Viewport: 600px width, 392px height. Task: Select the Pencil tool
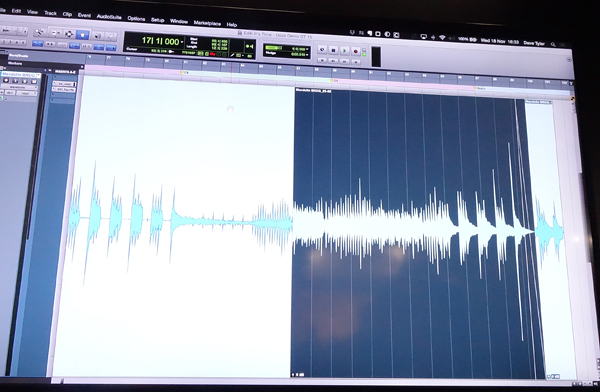coord(111,36)
